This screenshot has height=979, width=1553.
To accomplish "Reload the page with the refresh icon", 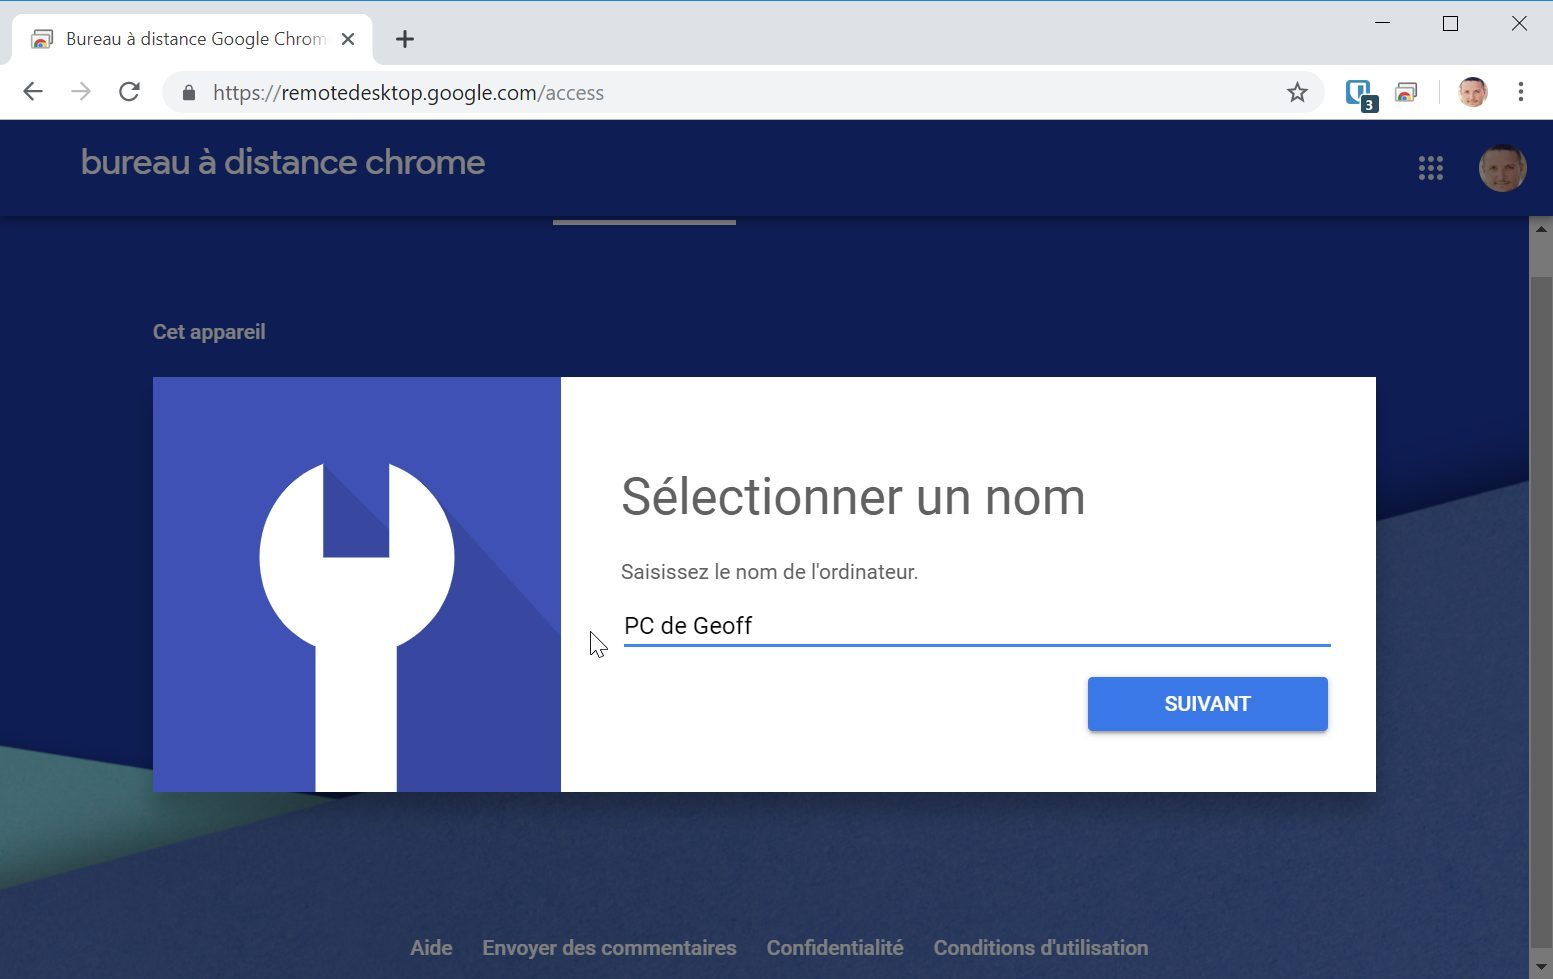I will [x=129, y=92].
